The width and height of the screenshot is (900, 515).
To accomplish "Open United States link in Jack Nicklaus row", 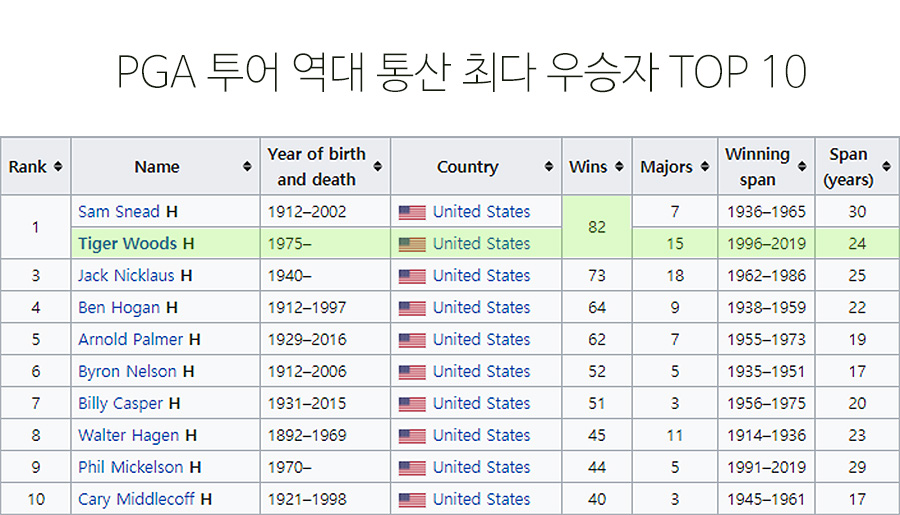I will tap(482, 276).
